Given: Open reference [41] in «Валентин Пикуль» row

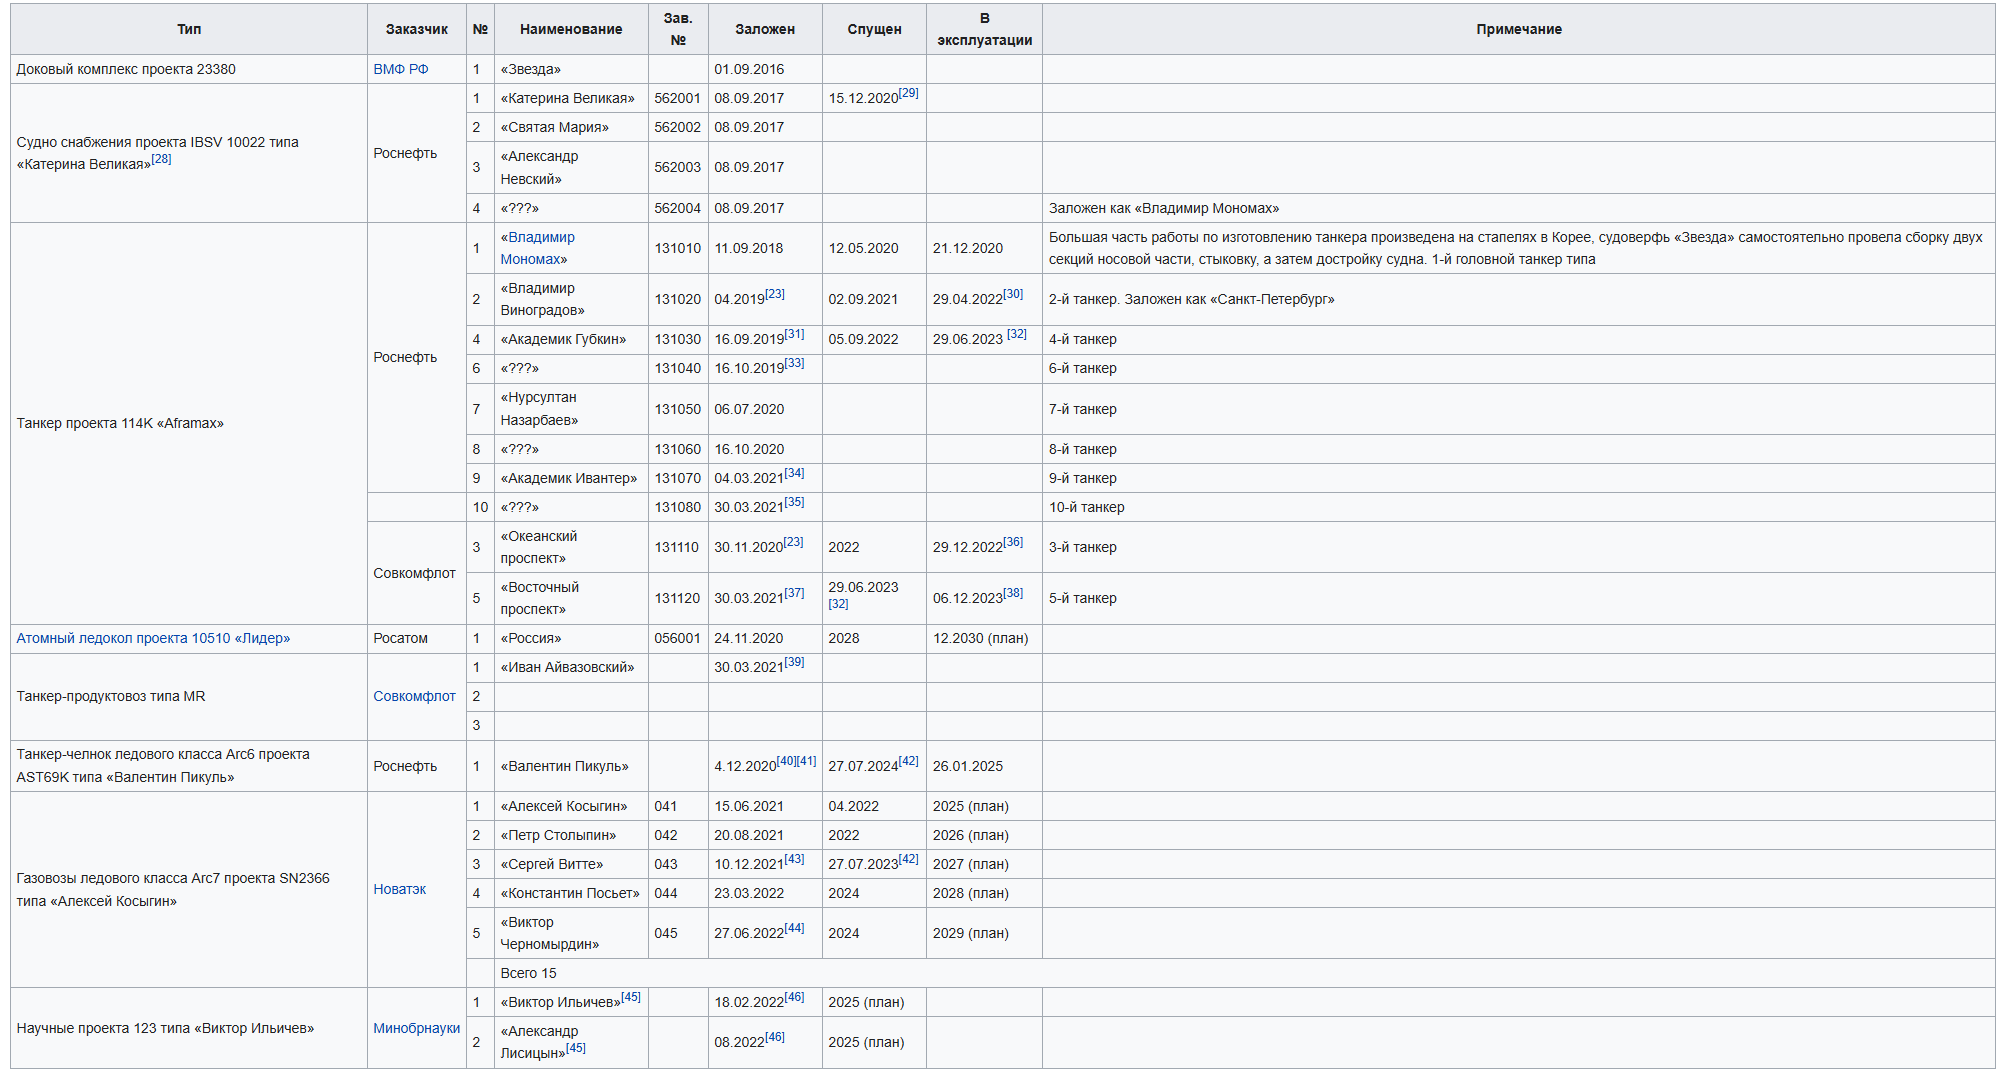Looking at the screenshot, I should pos(807,761).
